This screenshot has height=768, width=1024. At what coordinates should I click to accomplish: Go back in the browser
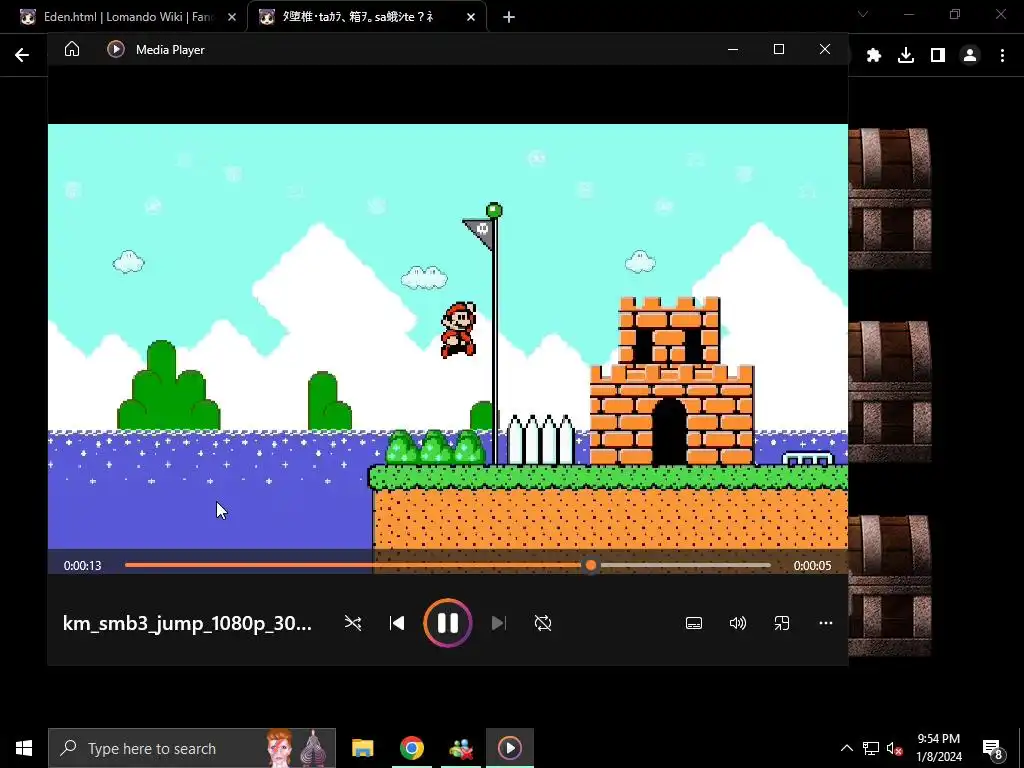[22, 55]
